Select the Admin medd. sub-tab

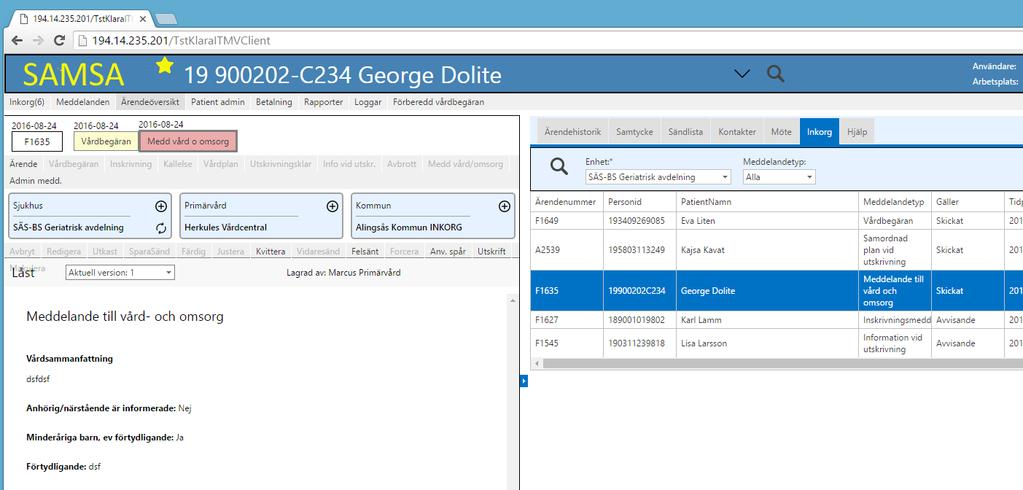35,181
